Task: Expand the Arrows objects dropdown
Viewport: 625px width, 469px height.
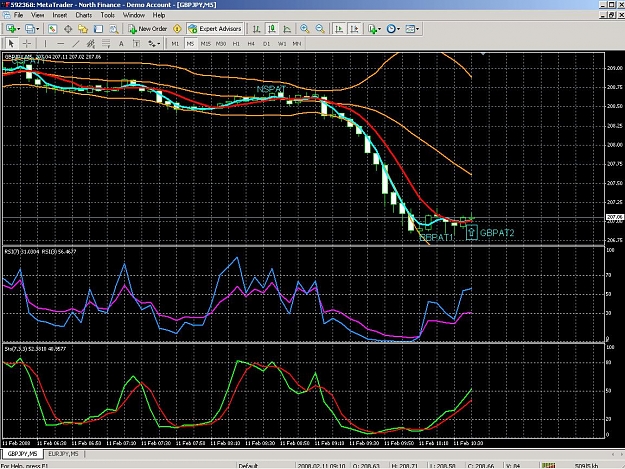Action: (159, 43)
